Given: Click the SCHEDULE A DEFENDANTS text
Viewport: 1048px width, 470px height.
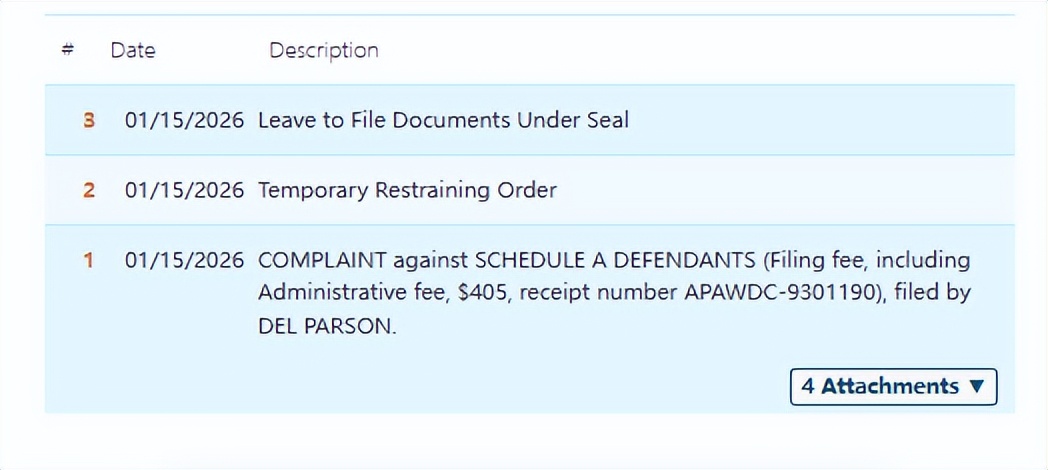Looking at the screenshot, I should point(614,260).
